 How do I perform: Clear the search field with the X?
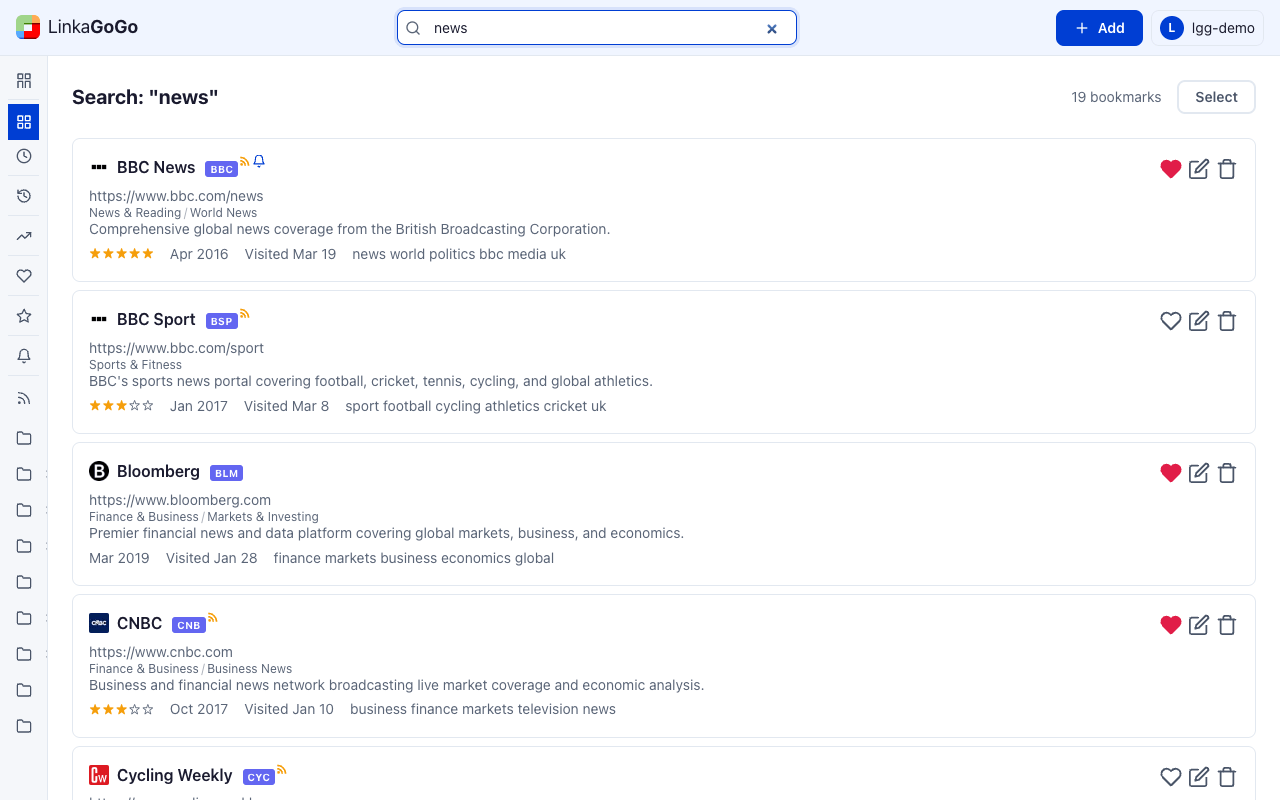[x=772, y=29]
